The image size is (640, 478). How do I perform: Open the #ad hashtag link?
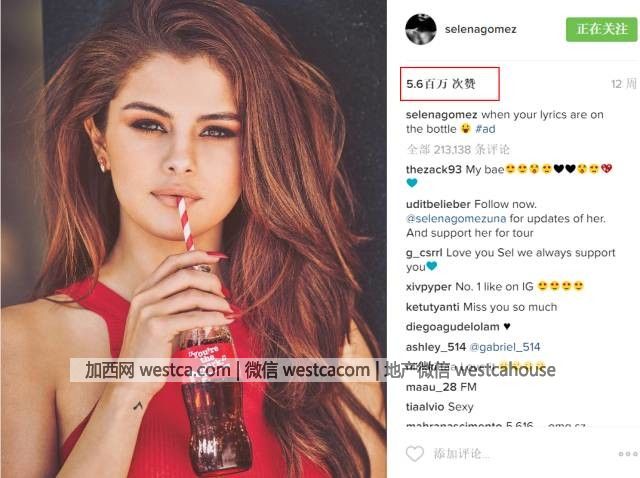point(485,129)
